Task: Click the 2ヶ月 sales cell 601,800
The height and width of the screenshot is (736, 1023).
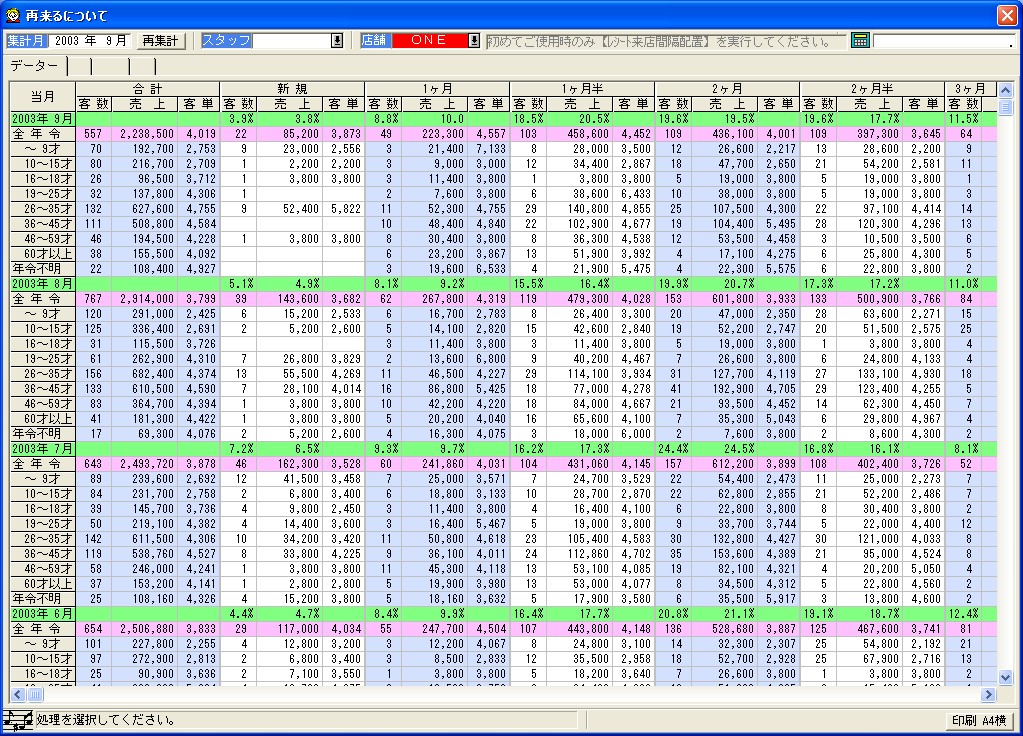Action: tap(724, 299)
